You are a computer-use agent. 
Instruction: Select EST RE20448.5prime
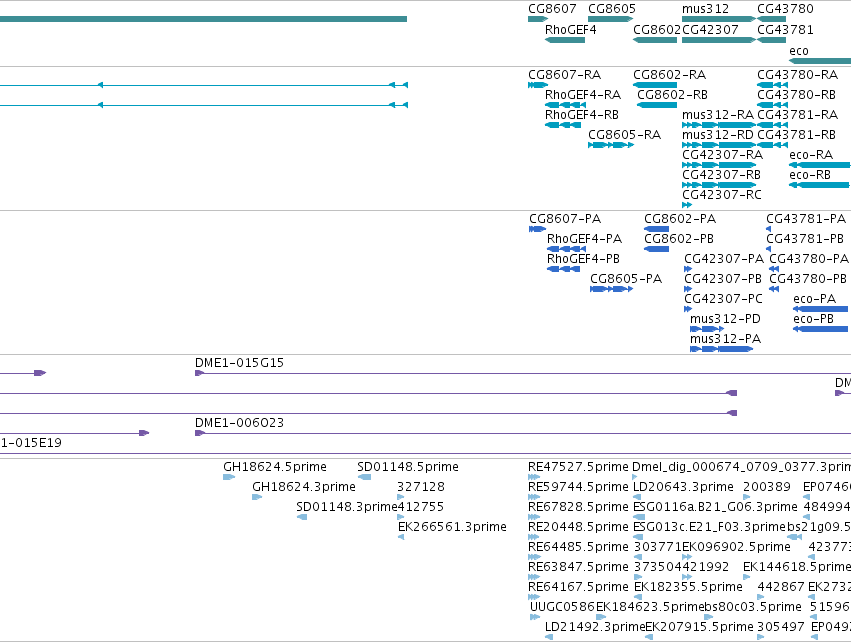pos(578,527)
